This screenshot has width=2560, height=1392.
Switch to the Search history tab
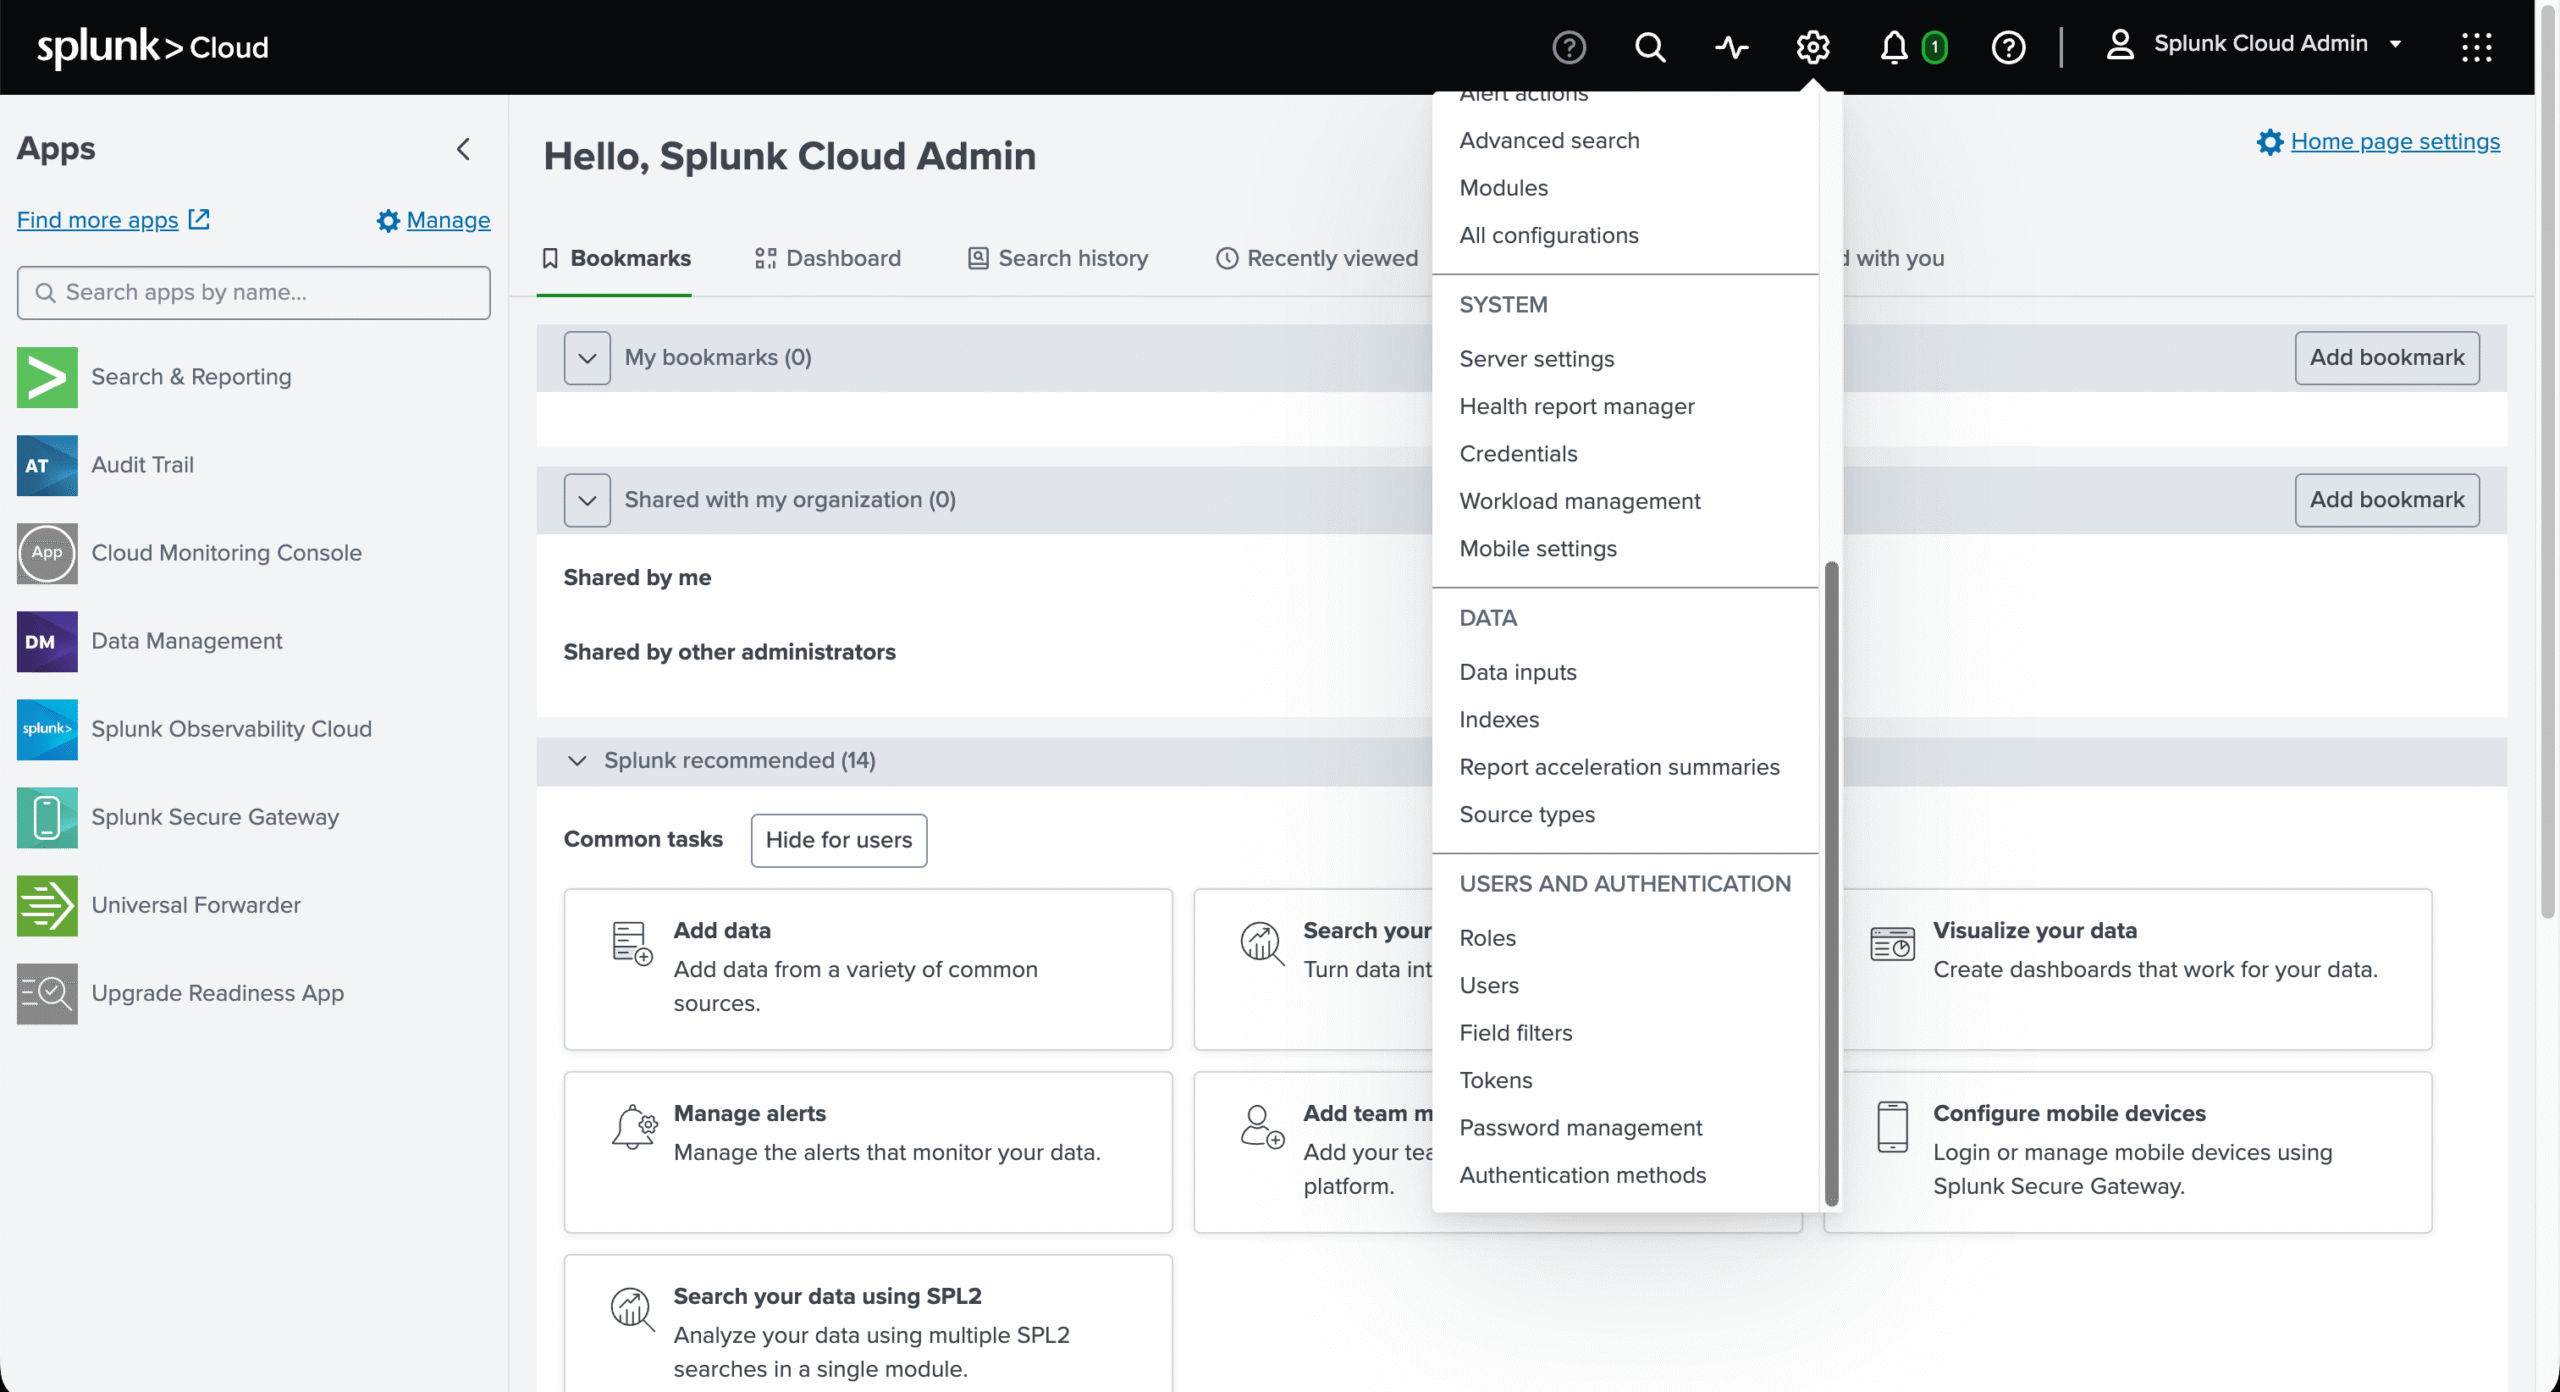pyautogui.click(x=1058, y=258)
